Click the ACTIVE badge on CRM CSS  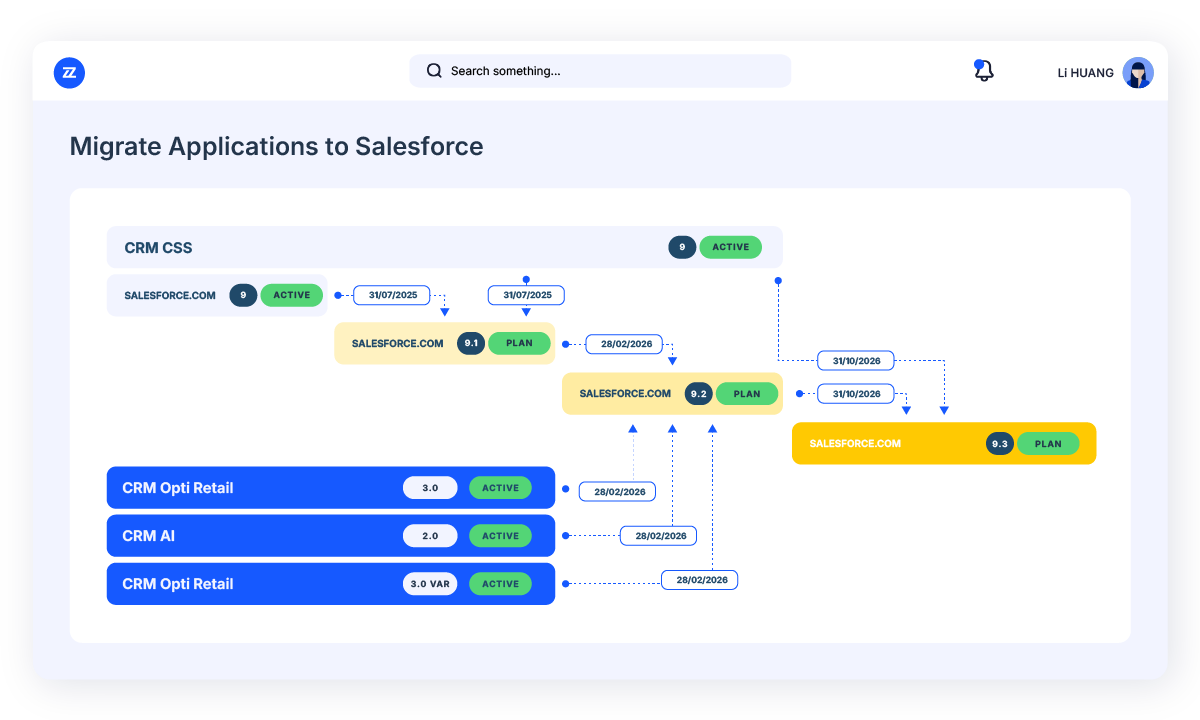730,247
